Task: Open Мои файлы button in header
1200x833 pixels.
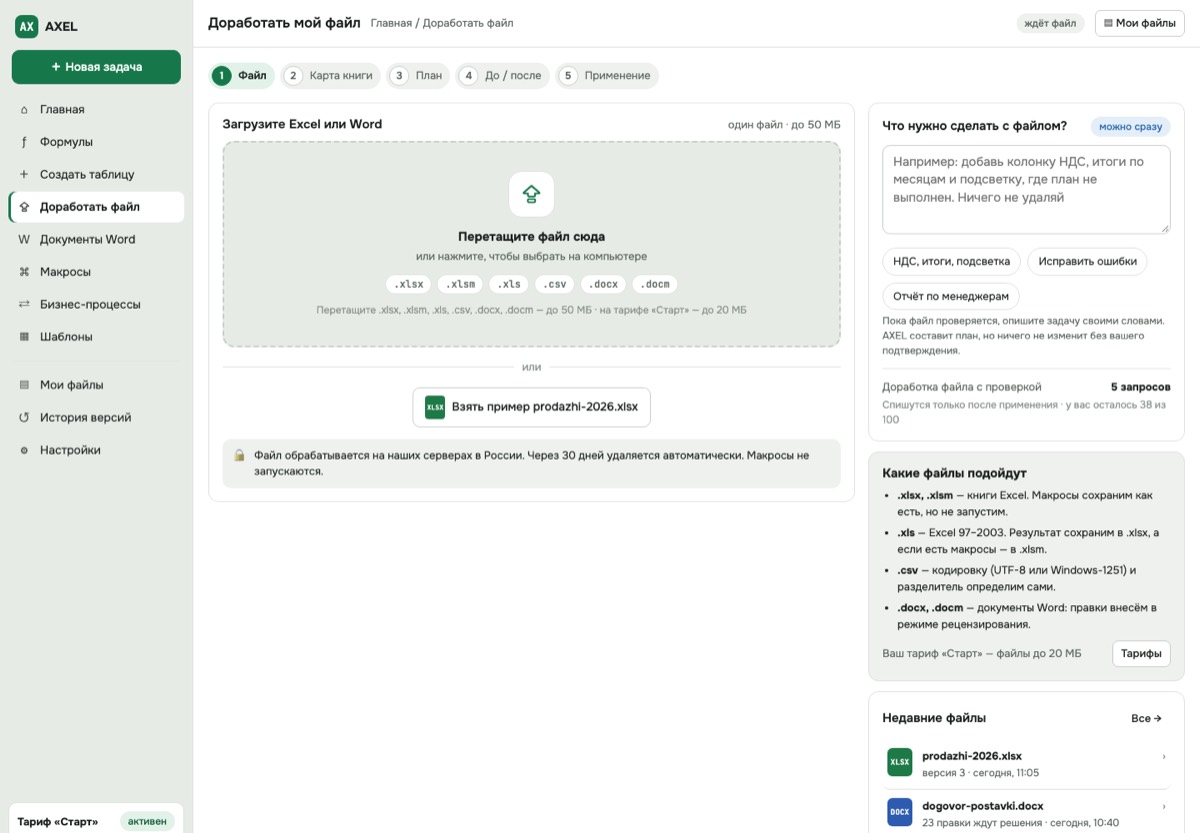Action: pyautogui.click(x=1140, y=23)
